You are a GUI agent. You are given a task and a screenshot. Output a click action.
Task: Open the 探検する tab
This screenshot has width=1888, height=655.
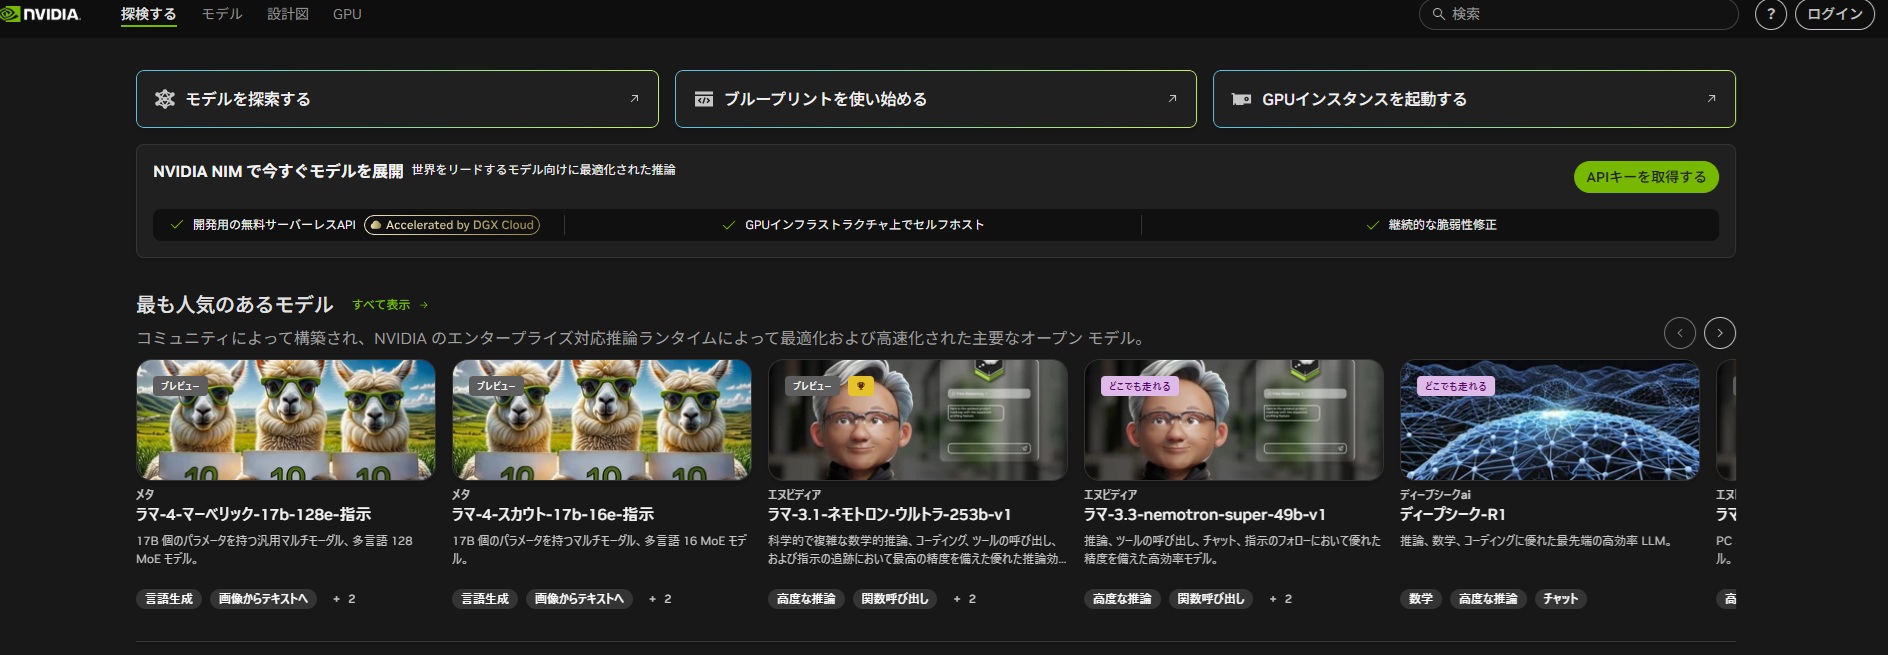[148, 14]
